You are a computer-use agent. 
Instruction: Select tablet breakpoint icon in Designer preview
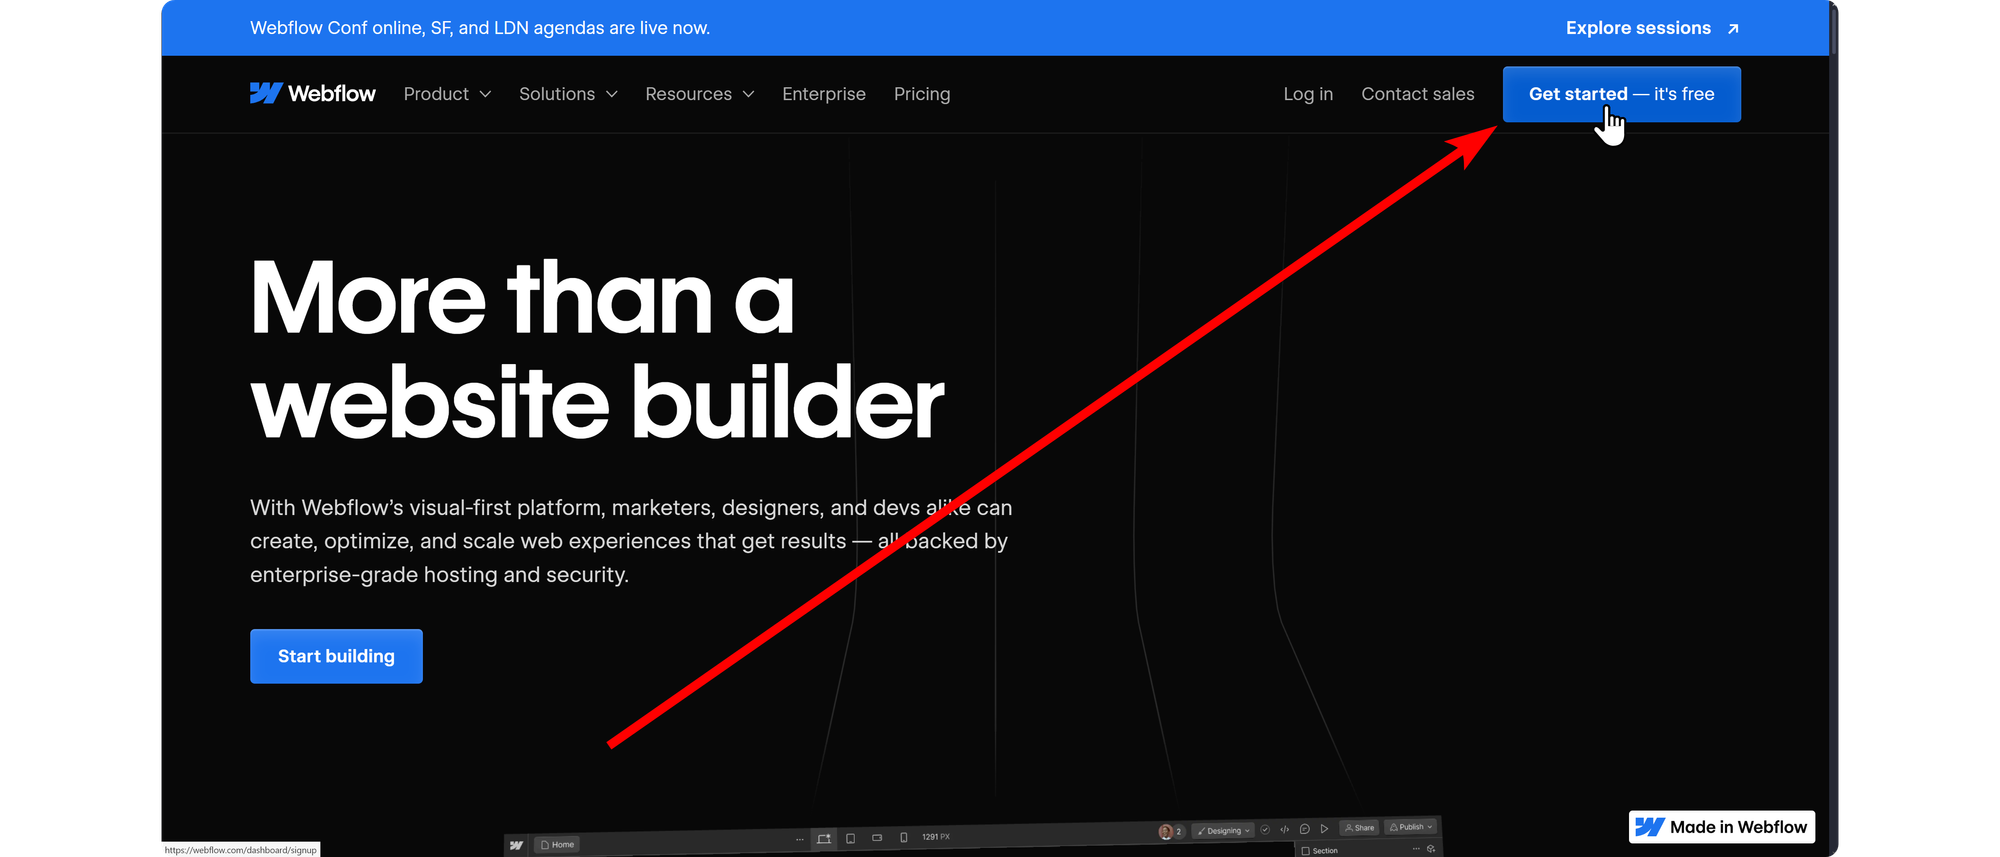click(x=850, y=838)
